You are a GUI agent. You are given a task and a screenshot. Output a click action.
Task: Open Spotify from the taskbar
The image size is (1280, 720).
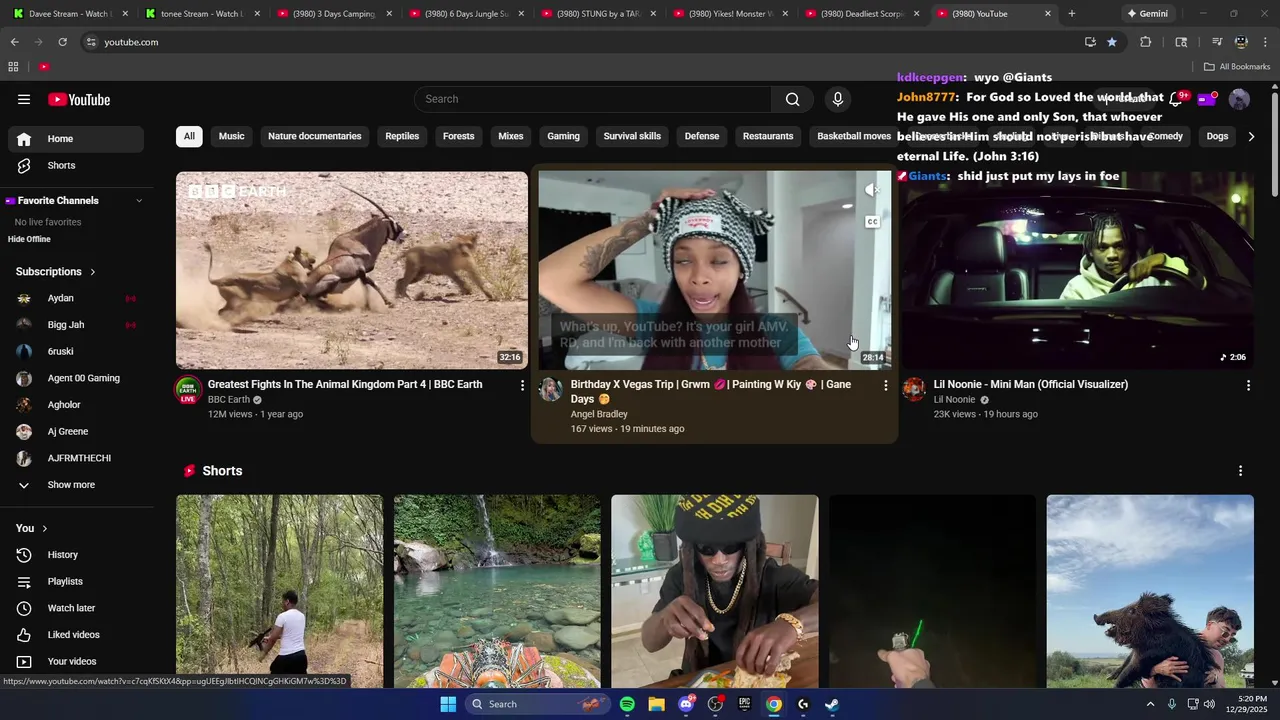coord(627,704)
